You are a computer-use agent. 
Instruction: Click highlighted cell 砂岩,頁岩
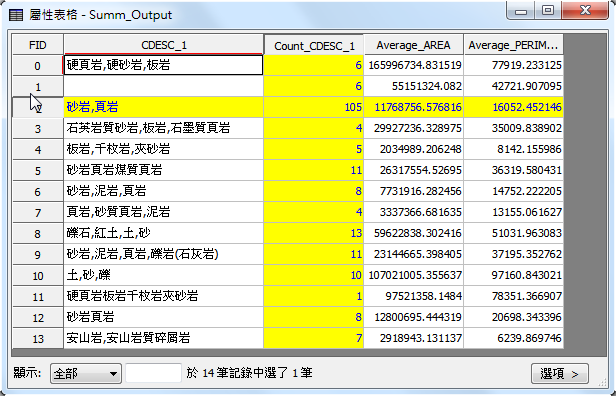pos(163,107)
